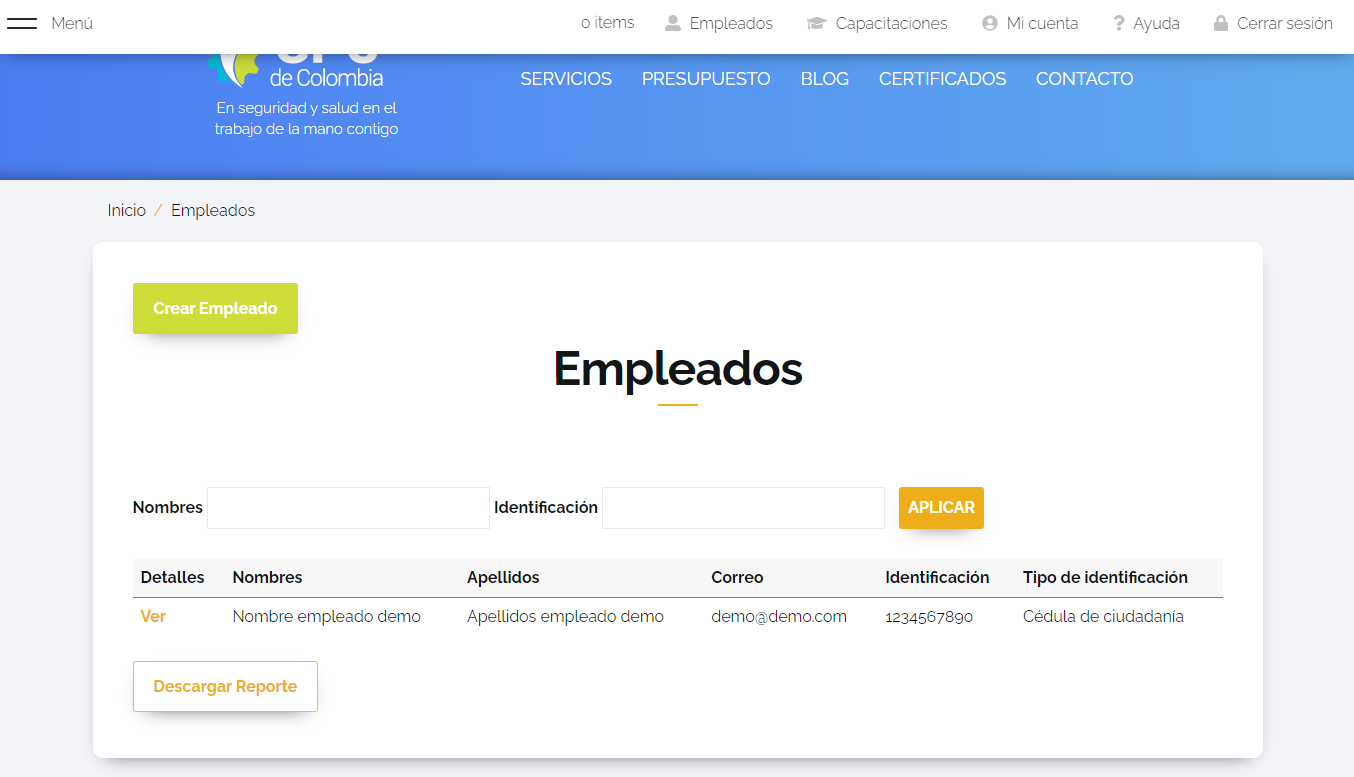
Task: Click the Nombres column header
Action: 267,578
